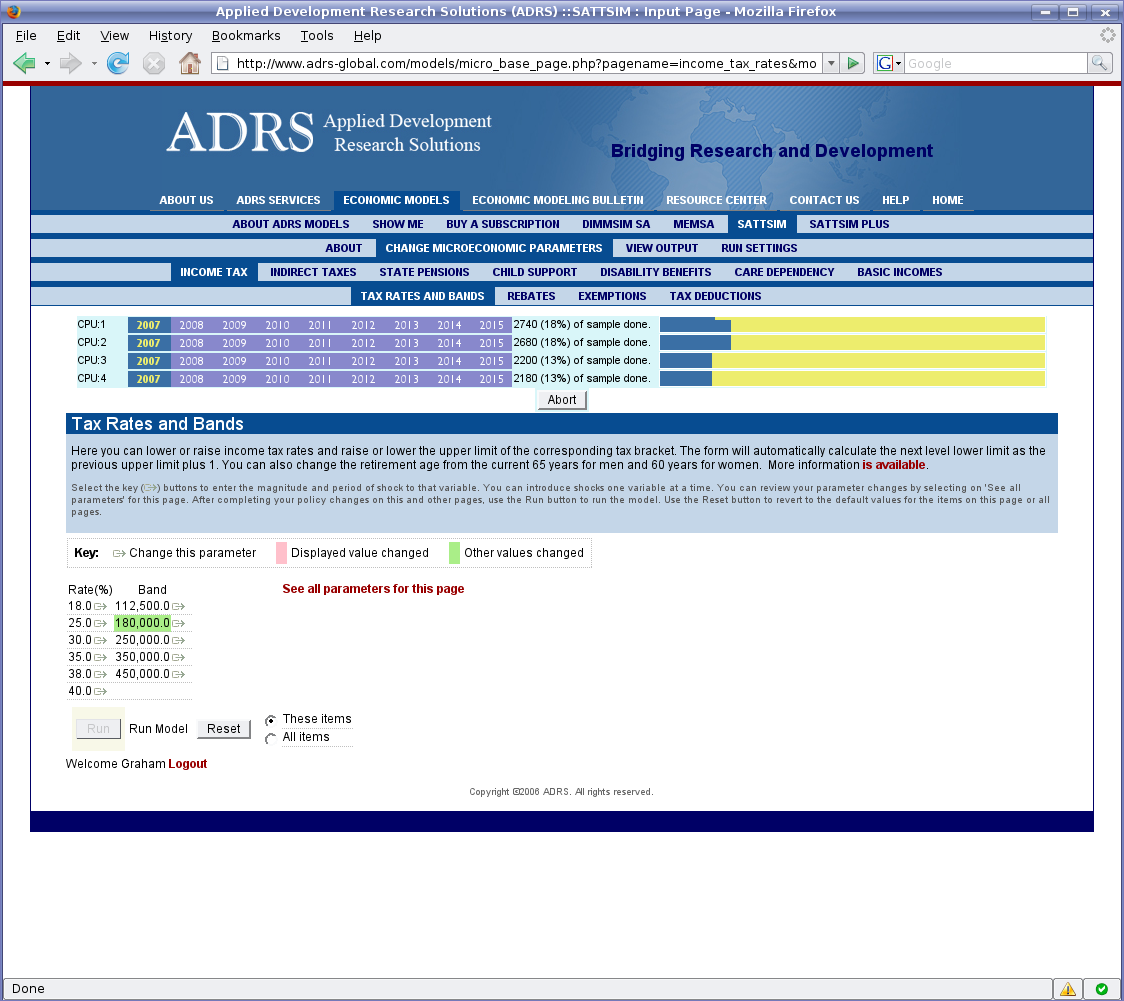
Task: Reload the page with the refresh icon
Action: [118, 63]
